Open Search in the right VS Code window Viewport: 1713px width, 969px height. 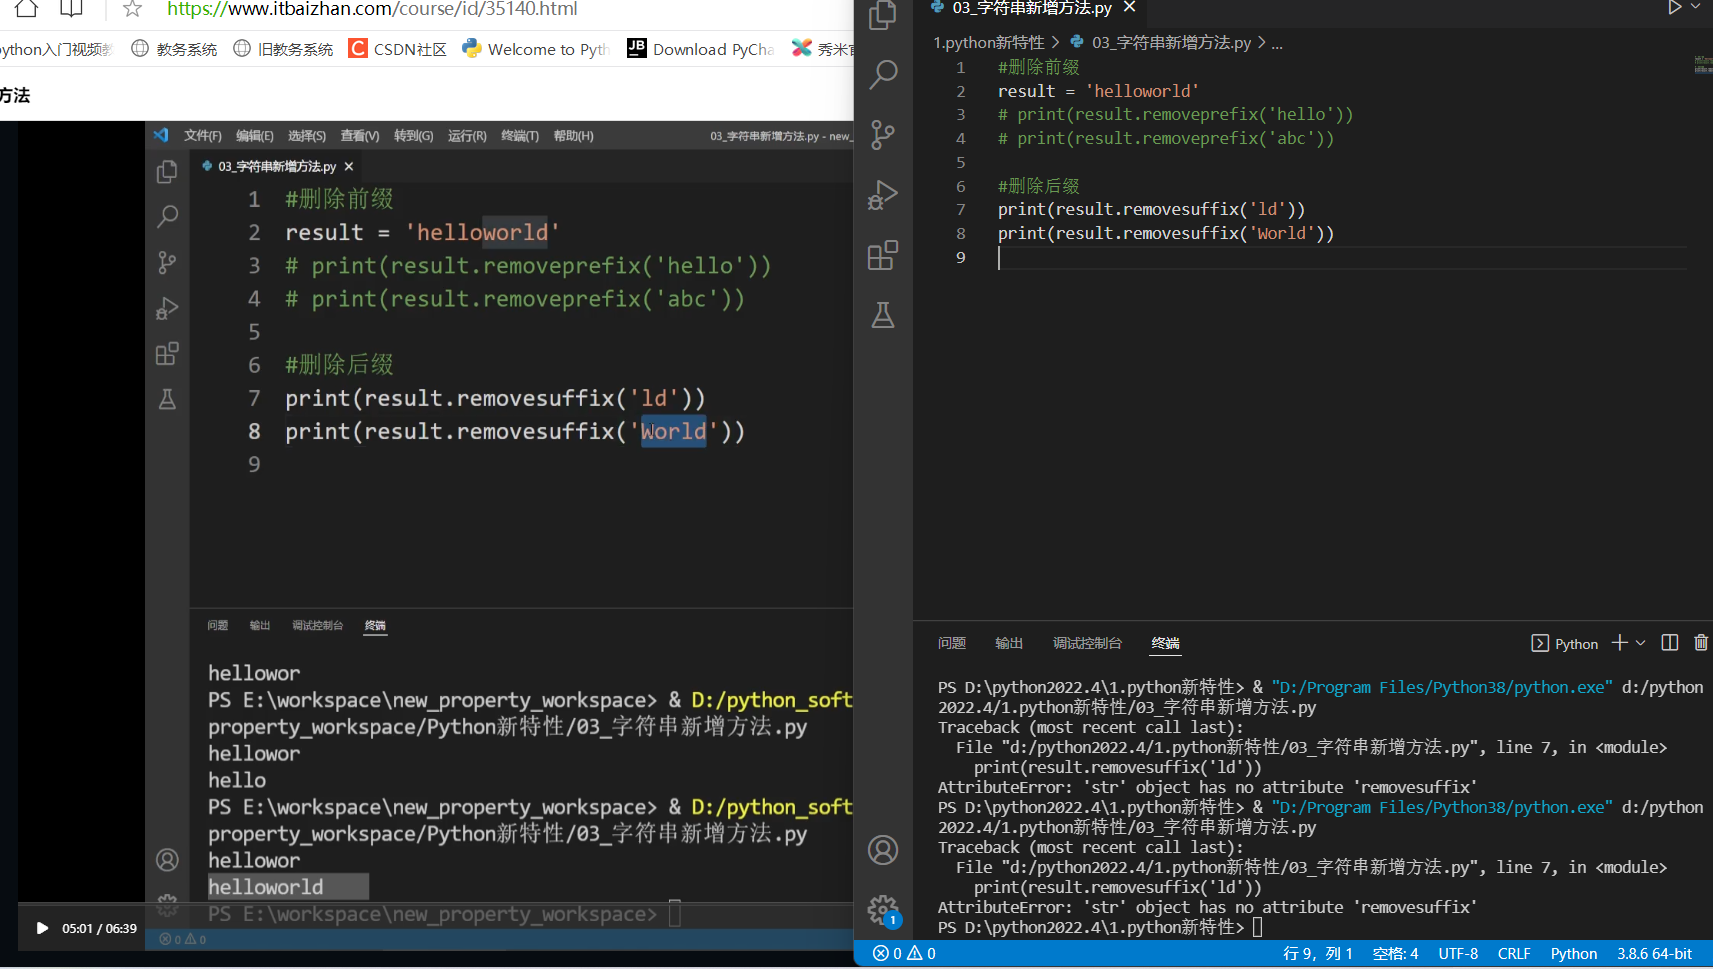coord(883,74)
